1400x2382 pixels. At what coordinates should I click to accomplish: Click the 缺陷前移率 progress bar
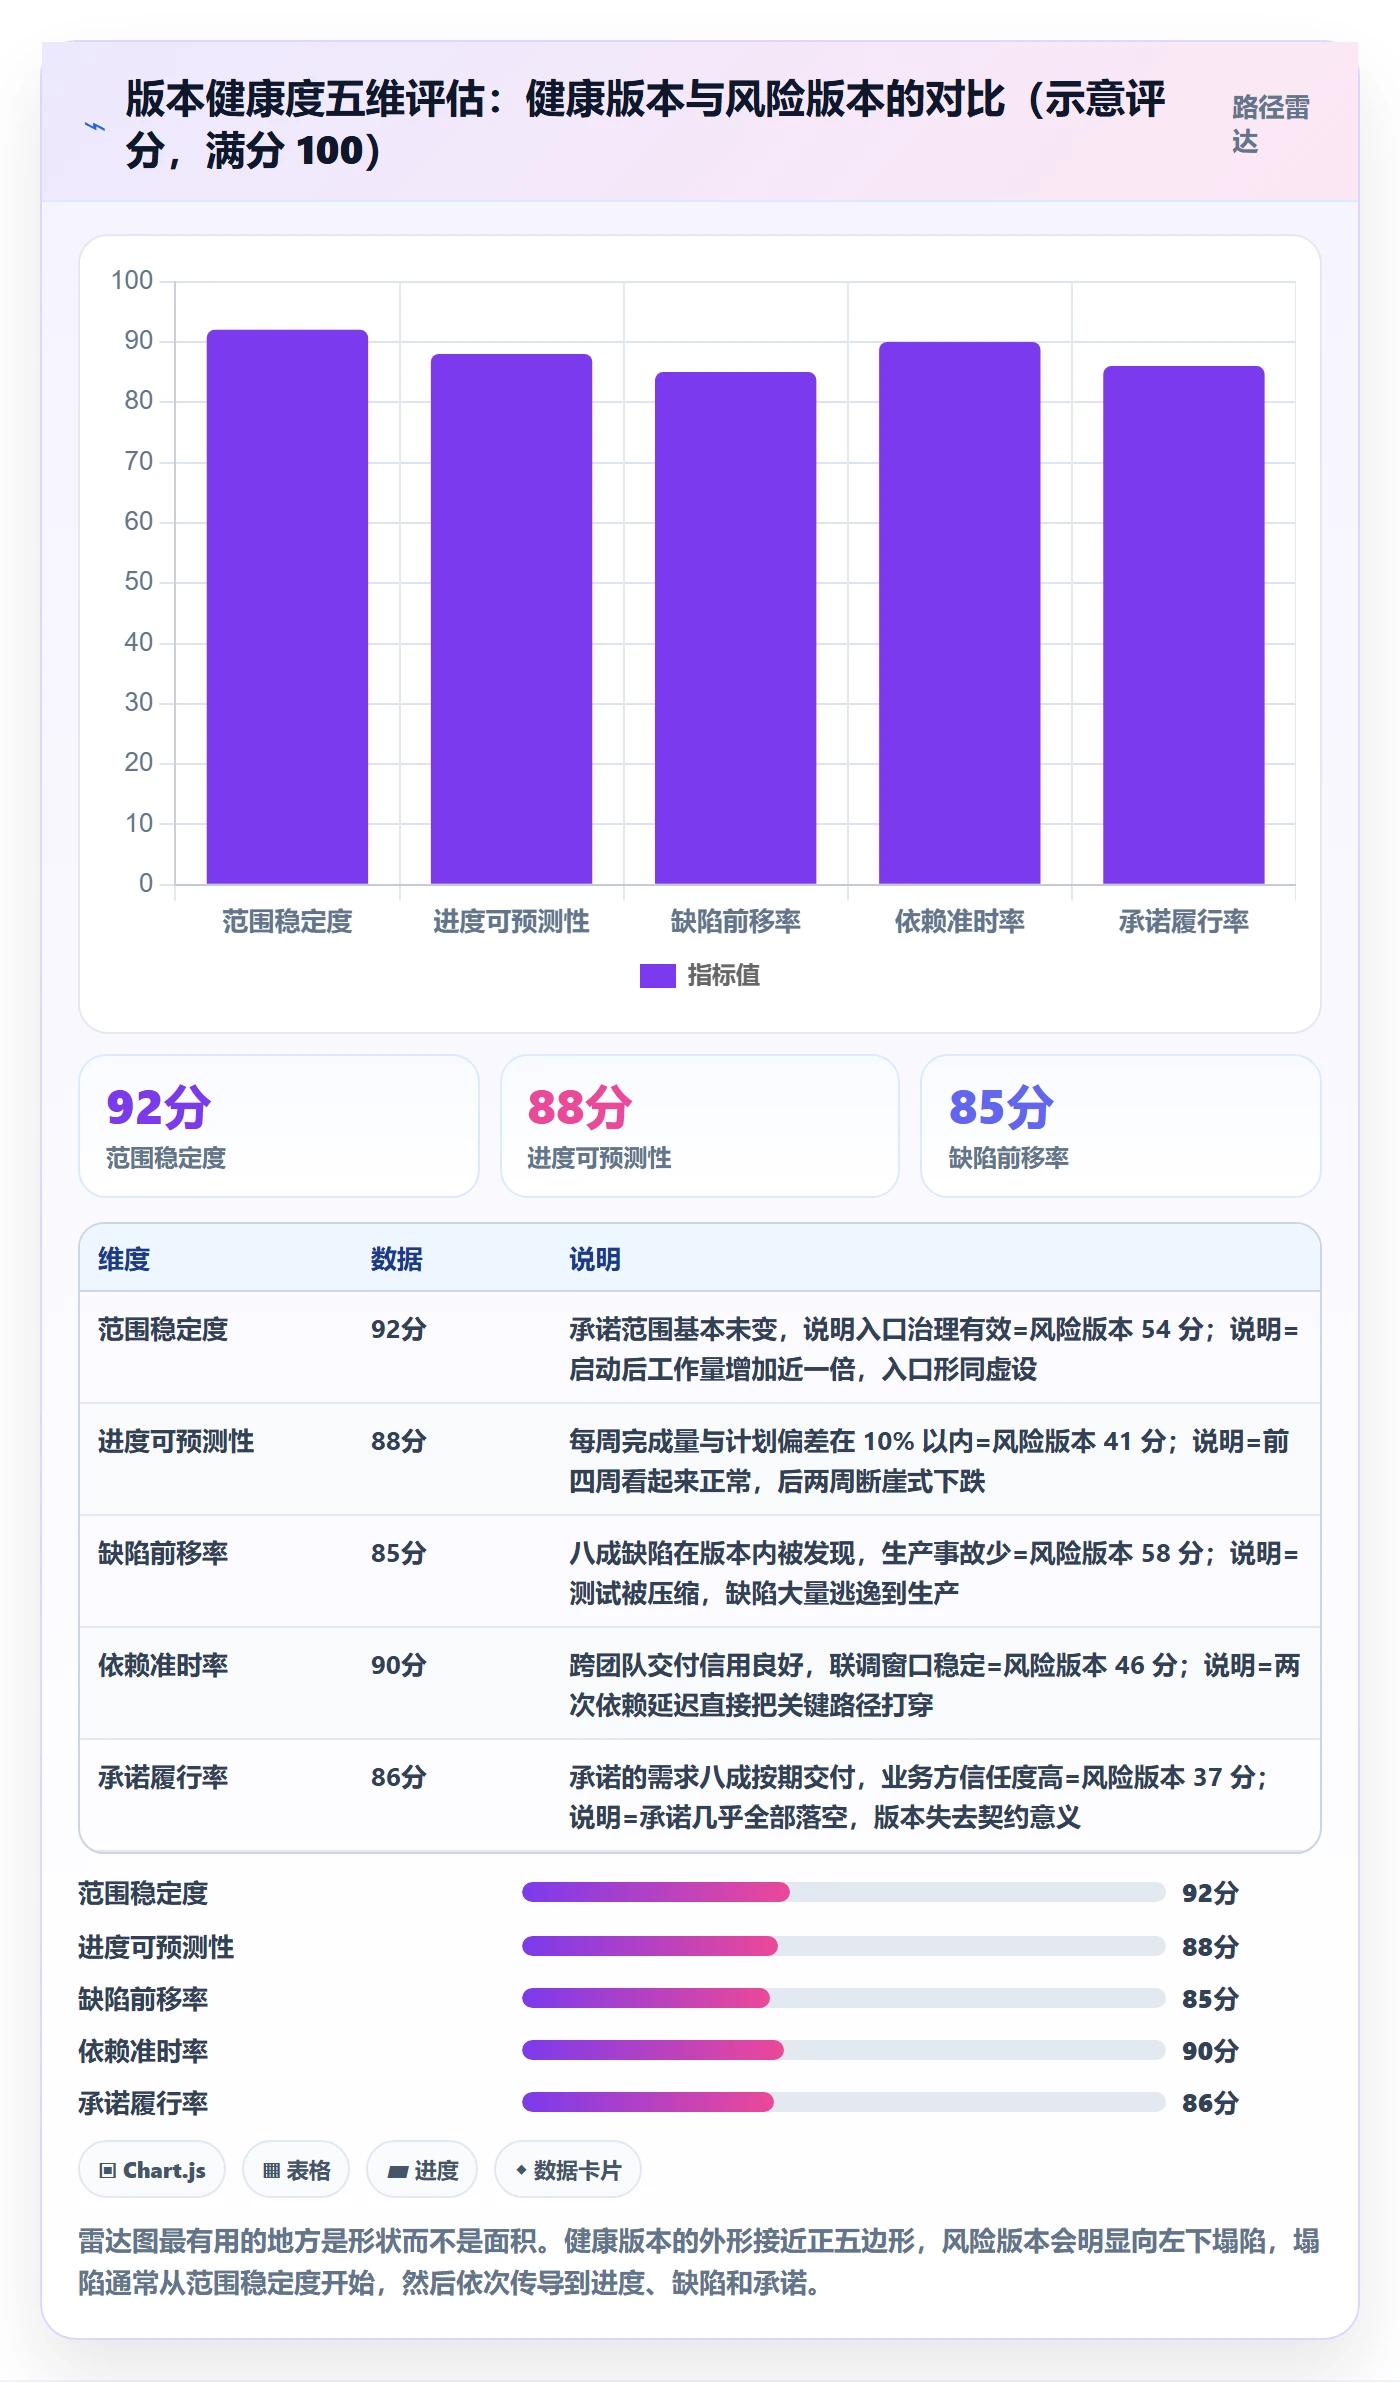pyautogui.click(x=844, y=1998)
